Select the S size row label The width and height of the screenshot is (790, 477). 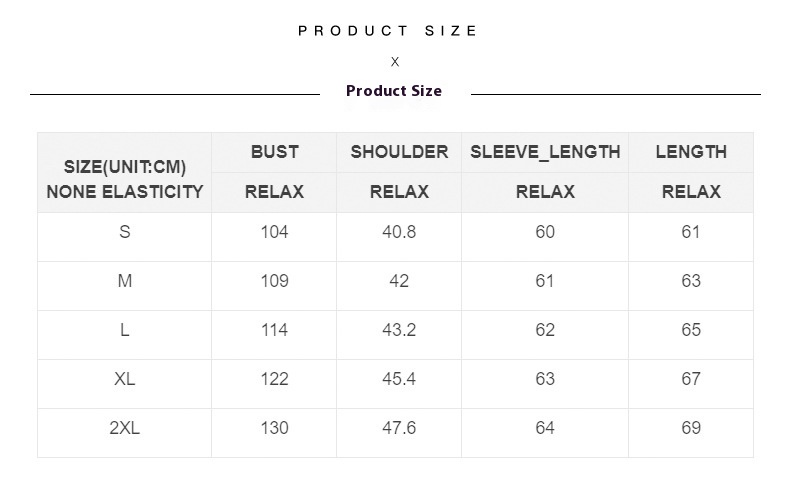point(124,232)
